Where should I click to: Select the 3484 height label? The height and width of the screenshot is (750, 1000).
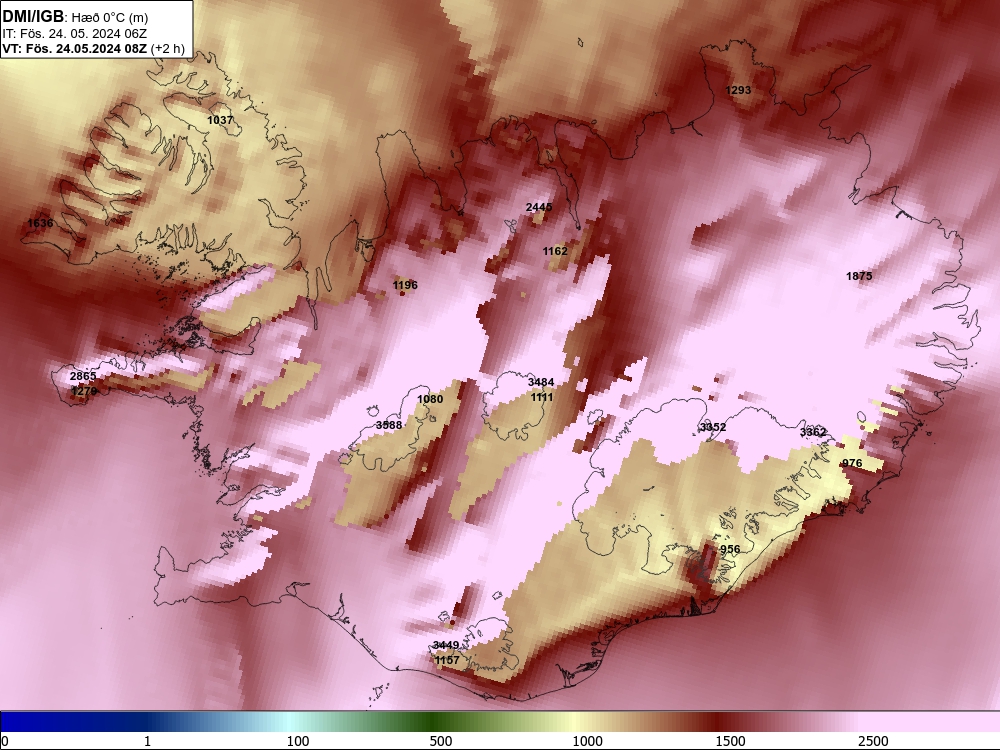pos(541,382)
